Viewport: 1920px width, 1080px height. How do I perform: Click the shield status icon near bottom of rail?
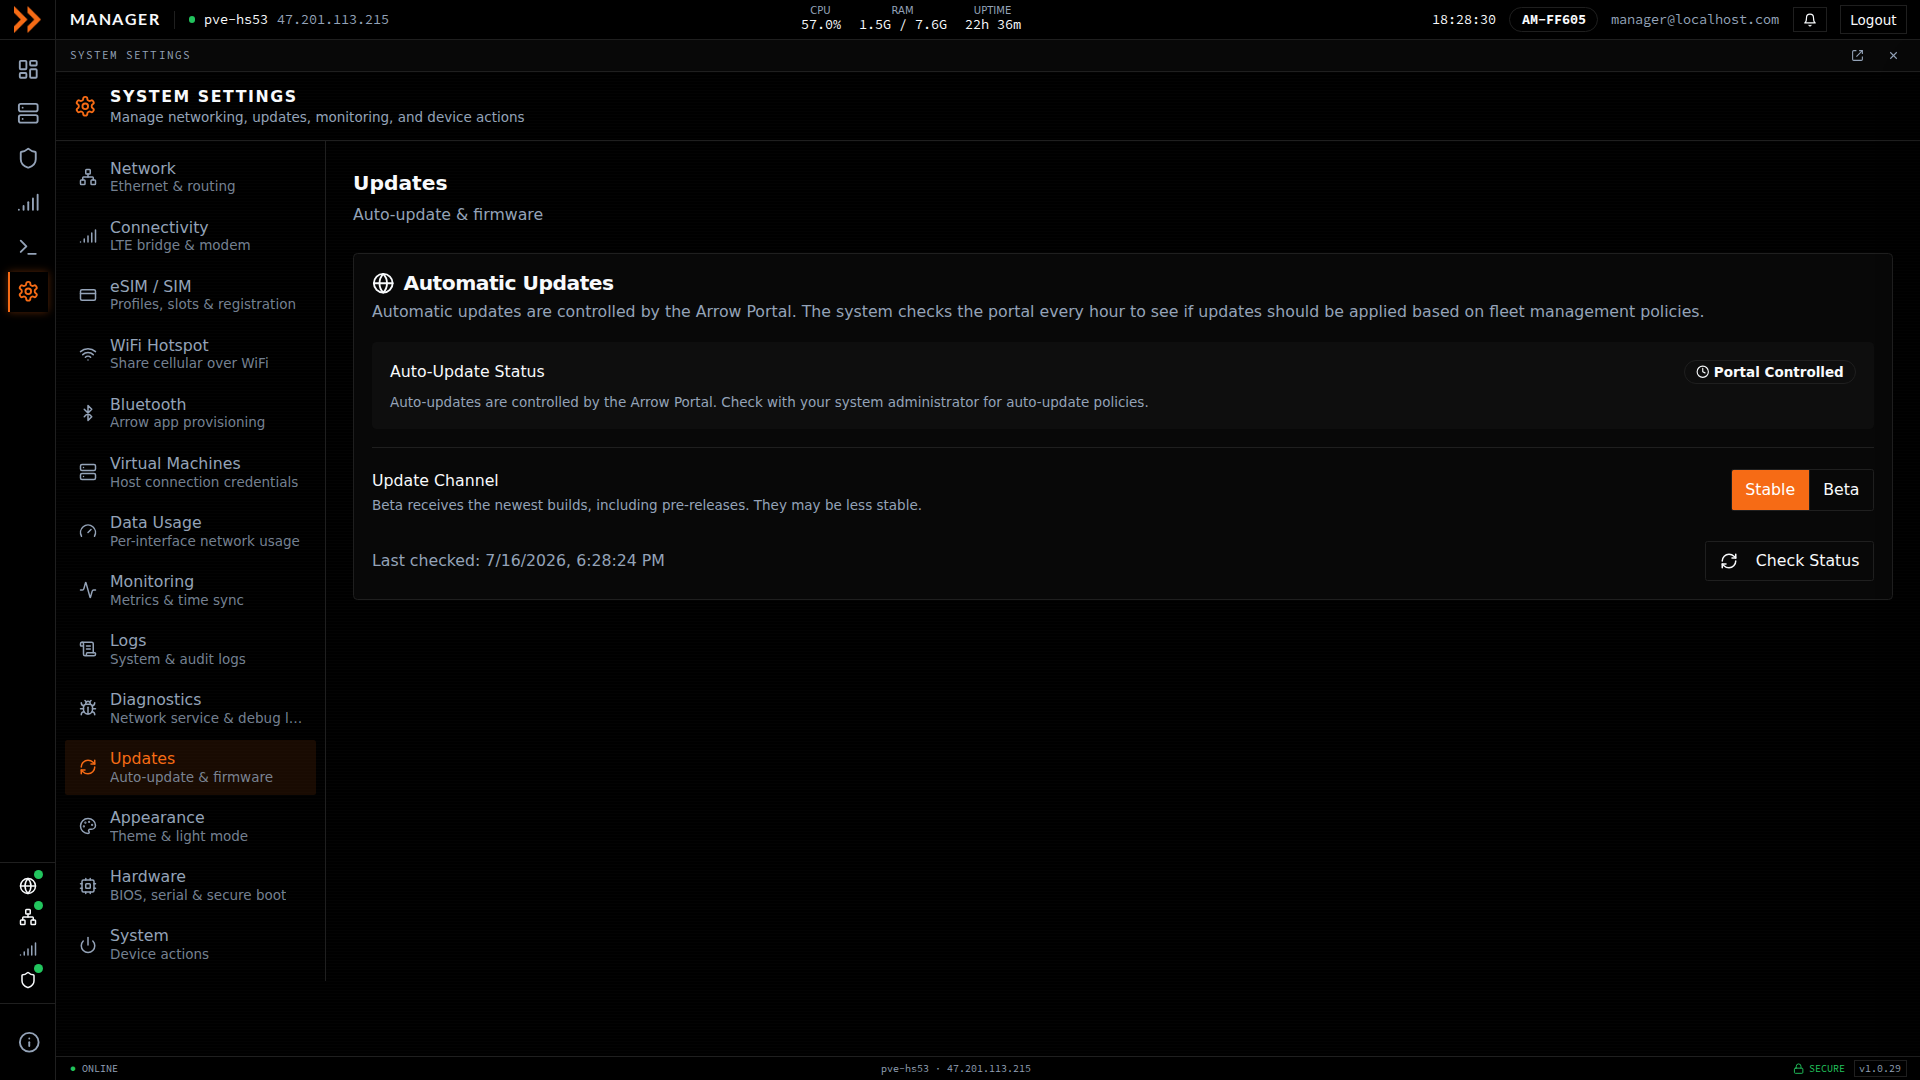point(28,980)
